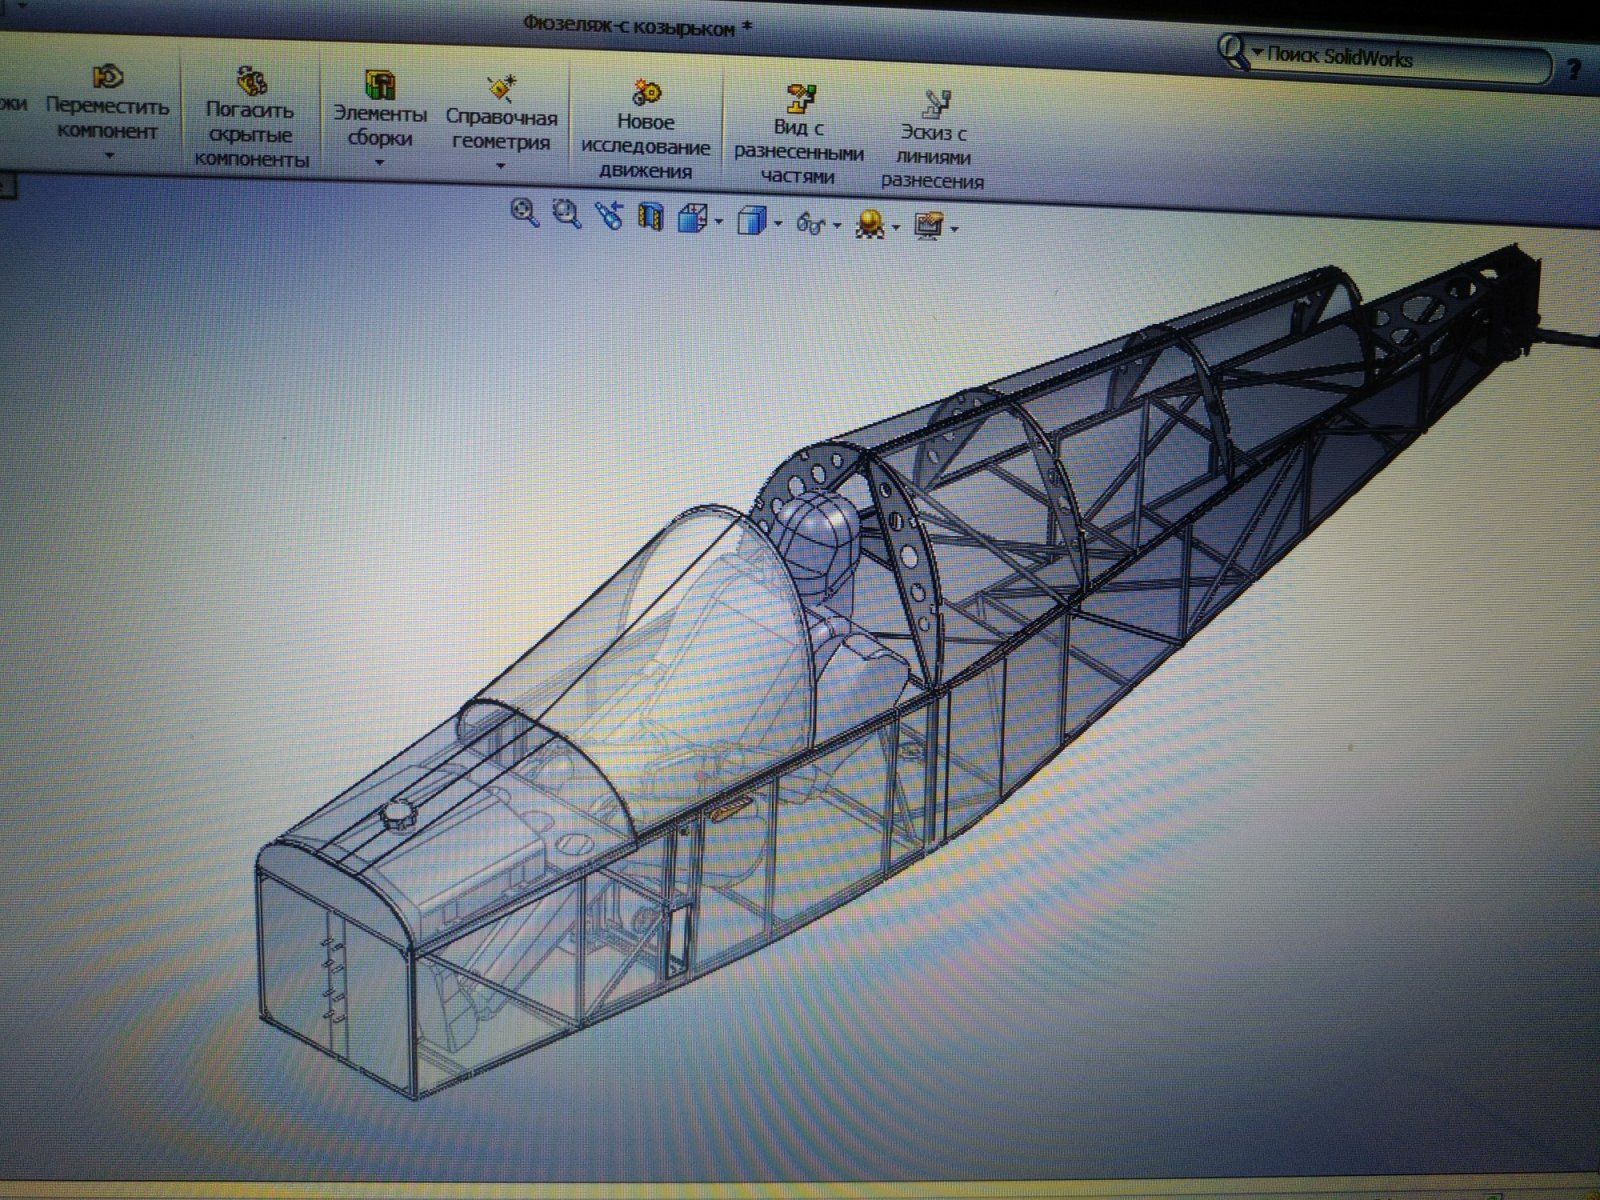Open Элементы сборки assembly features
Image resolution: width=1600 pixels, height=1200 pixels.
pos(379,85)
